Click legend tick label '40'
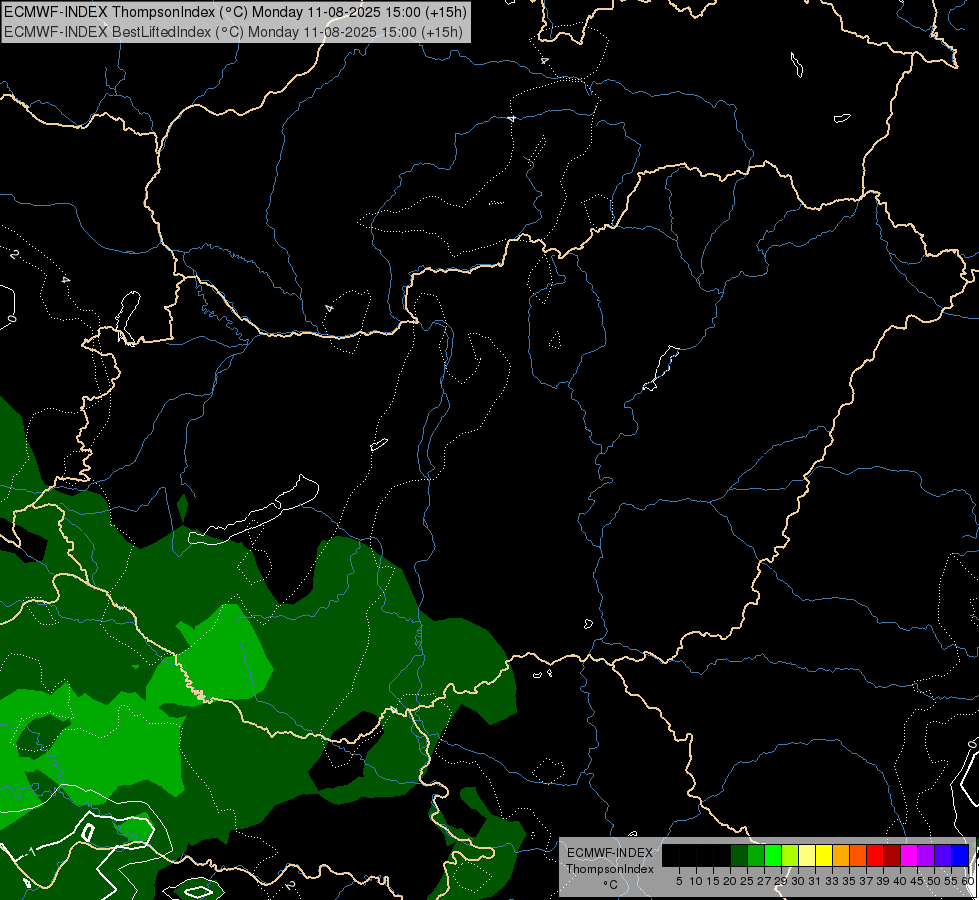 tap(900, 881)
